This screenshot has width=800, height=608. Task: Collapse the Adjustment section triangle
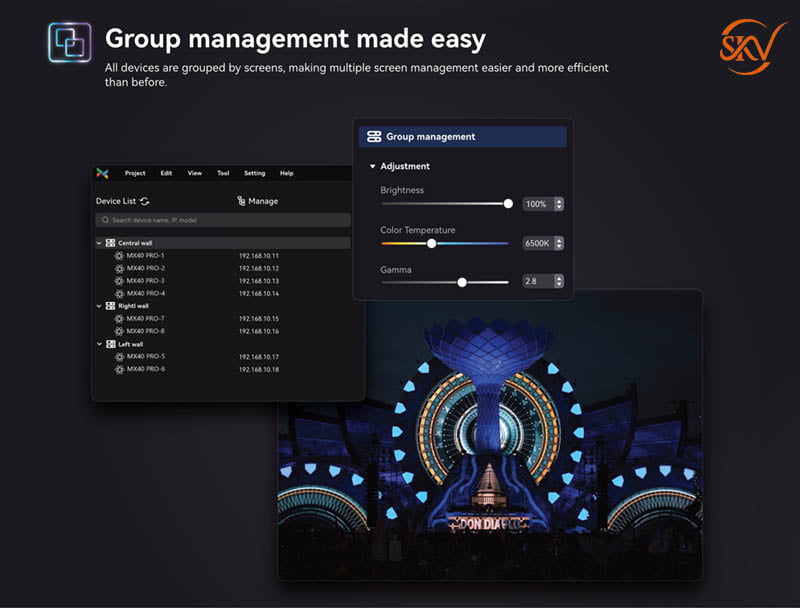pyautogui.click(x=372, y=167)
